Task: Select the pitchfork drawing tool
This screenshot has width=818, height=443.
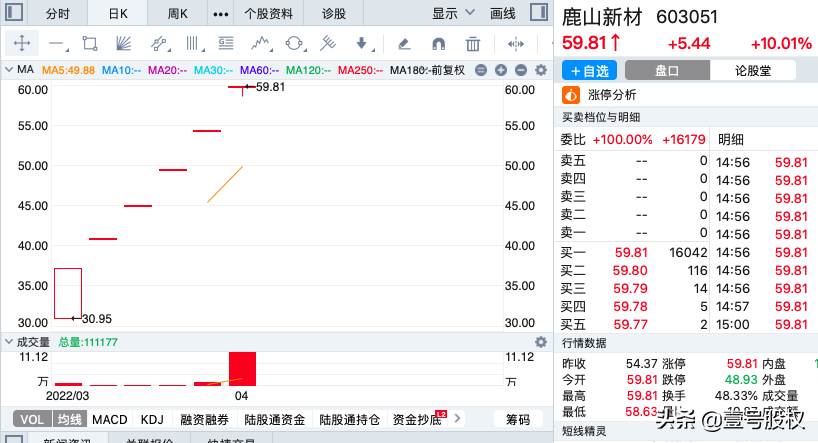Action: [328, 43]
